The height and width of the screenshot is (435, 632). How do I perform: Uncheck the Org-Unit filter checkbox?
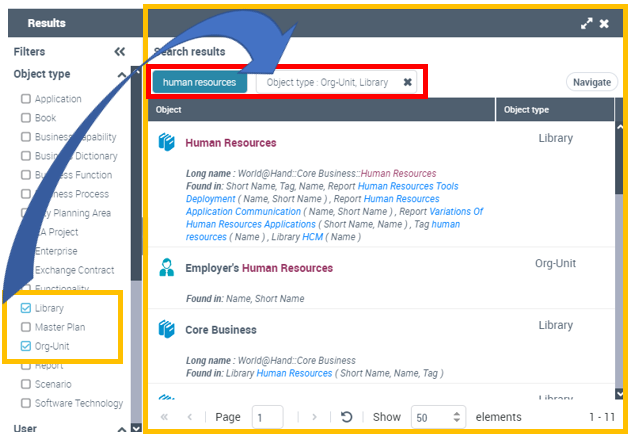click(26, 346)
